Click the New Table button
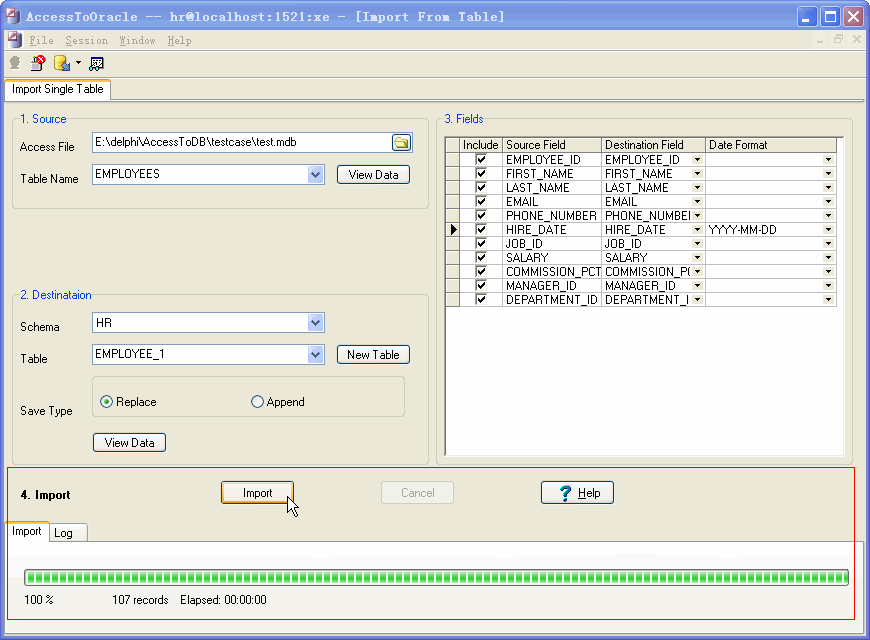 pos(373,355)
